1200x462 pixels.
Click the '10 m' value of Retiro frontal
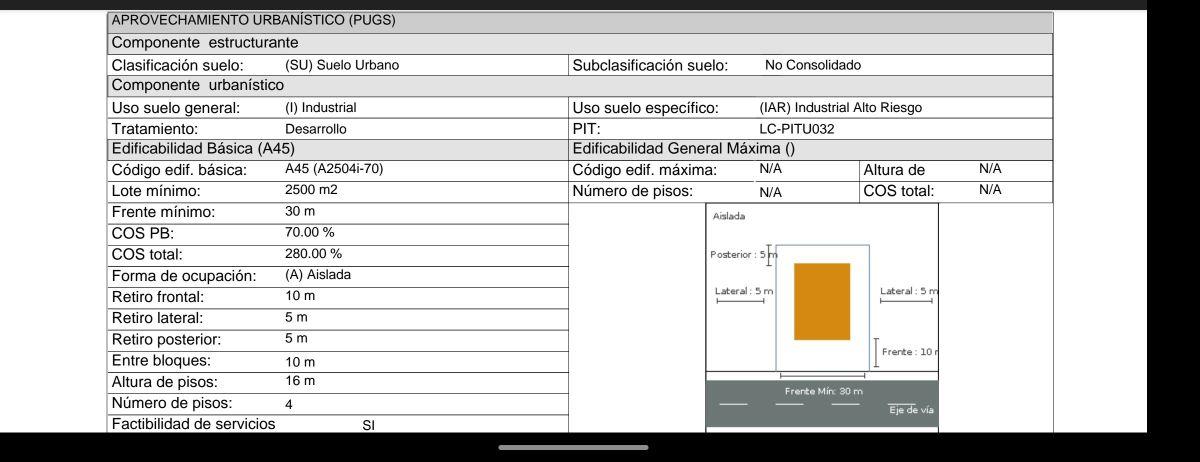[300, 296]
